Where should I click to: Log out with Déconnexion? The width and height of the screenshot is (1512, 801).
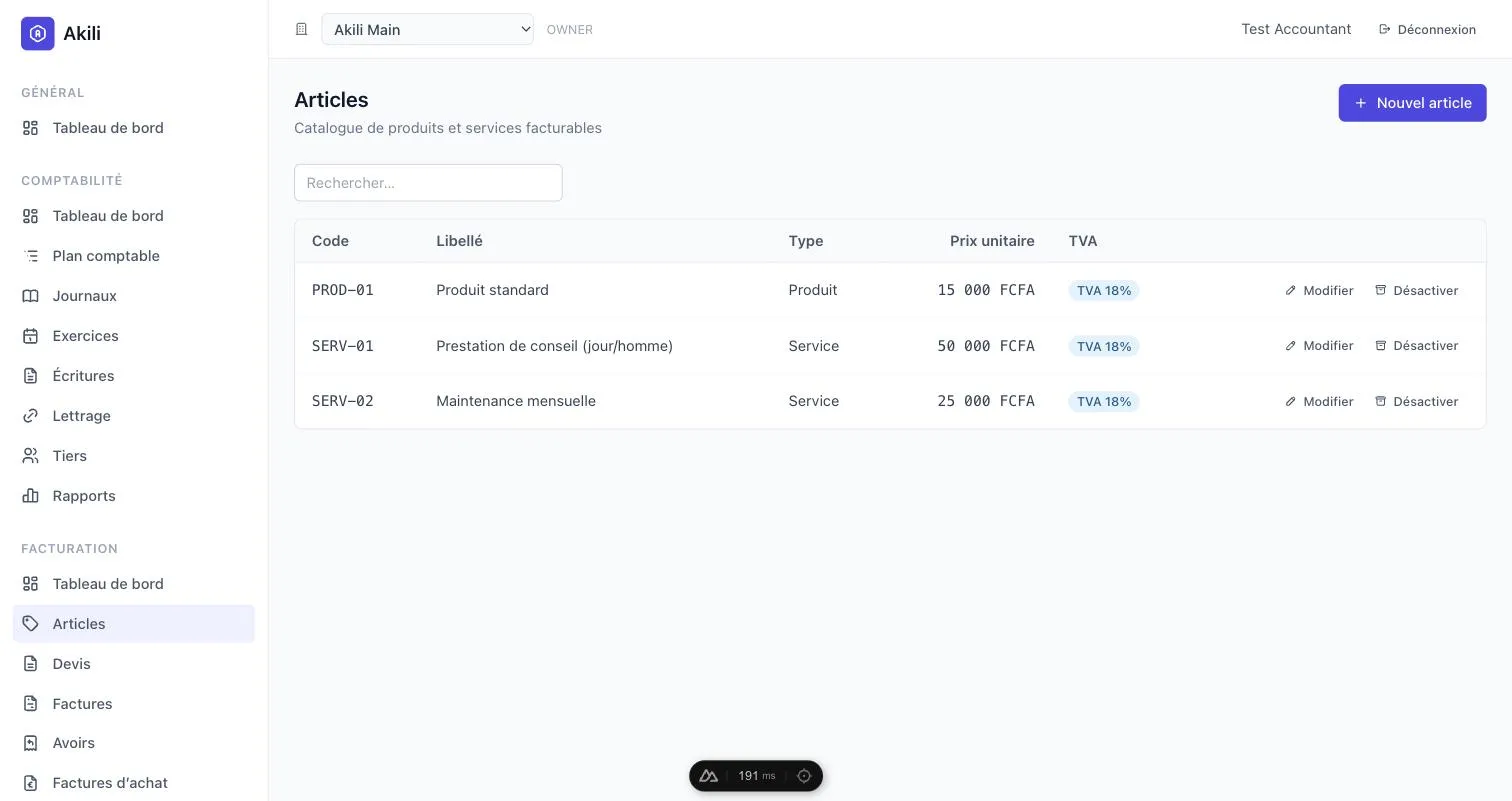(x=1427, y=29)
